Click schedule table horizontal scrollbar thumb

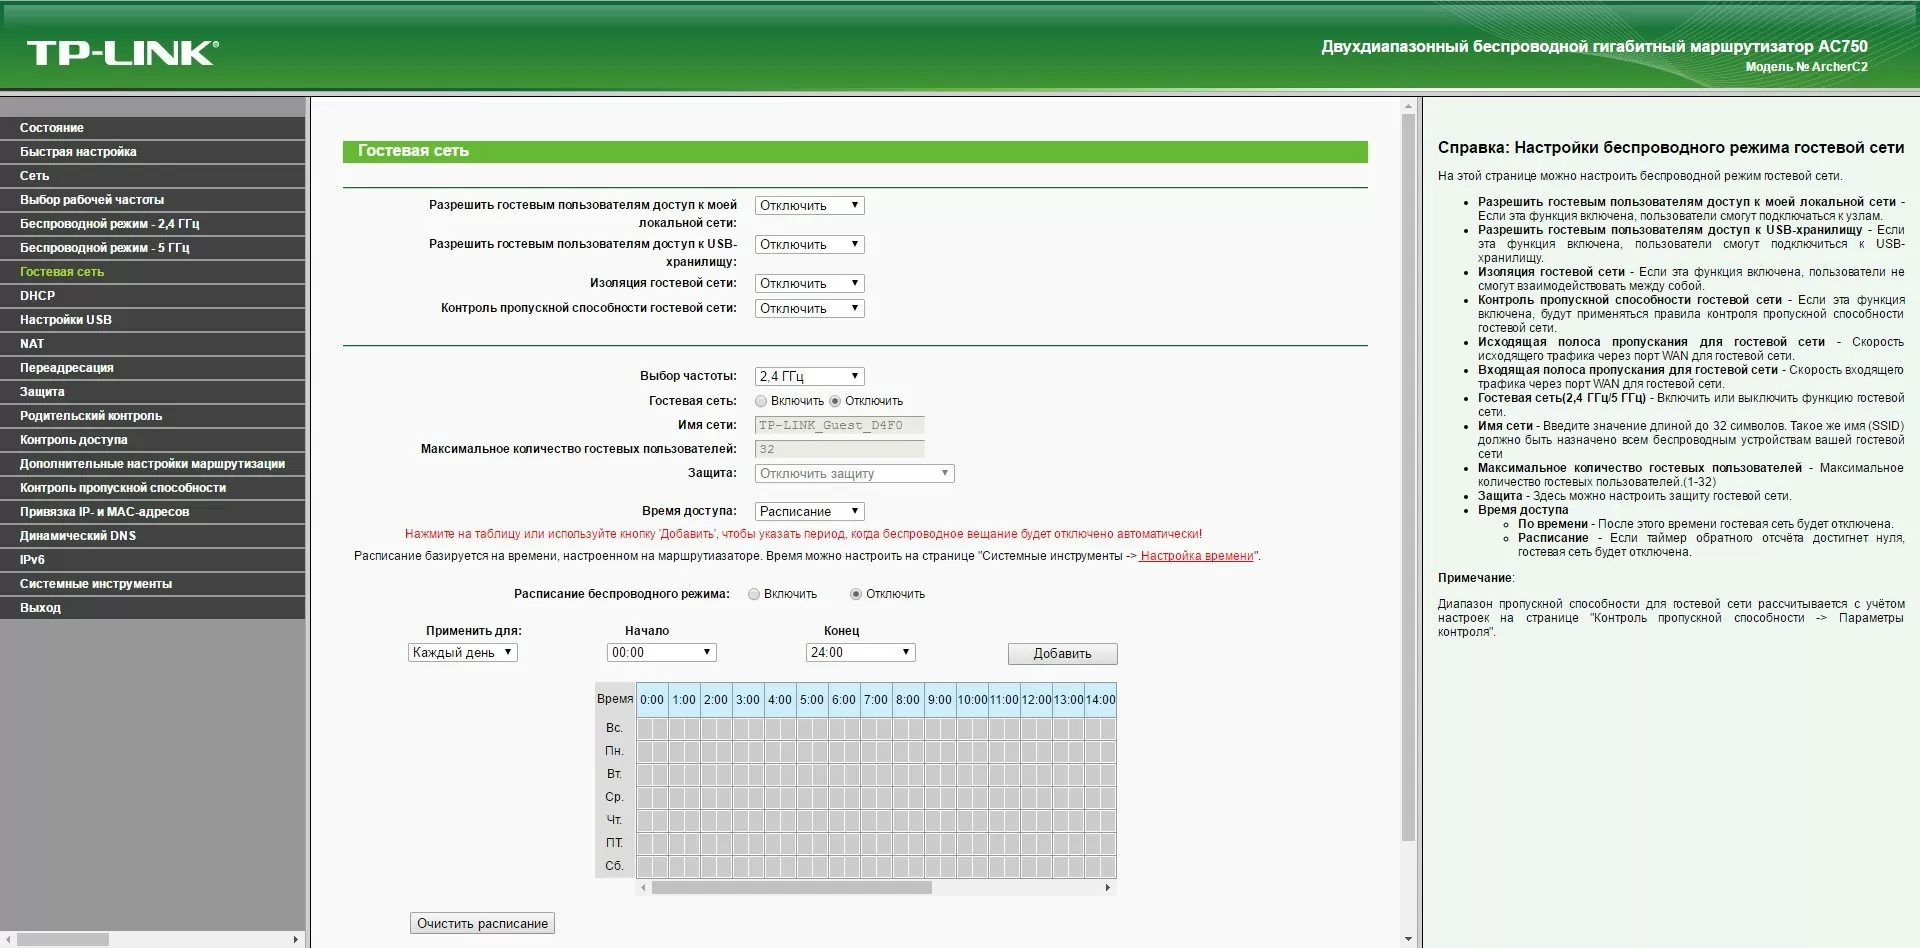[x=791, y=888]
